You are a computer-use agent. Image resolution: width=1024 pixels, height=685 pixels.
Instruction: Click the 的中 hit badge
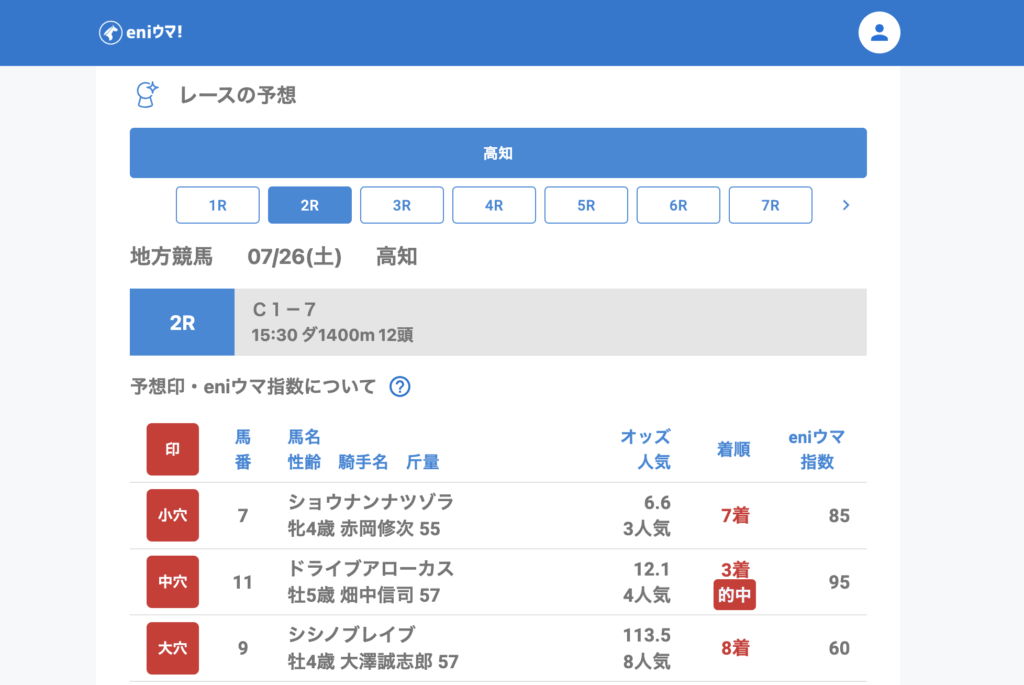[x=735, y=596]
